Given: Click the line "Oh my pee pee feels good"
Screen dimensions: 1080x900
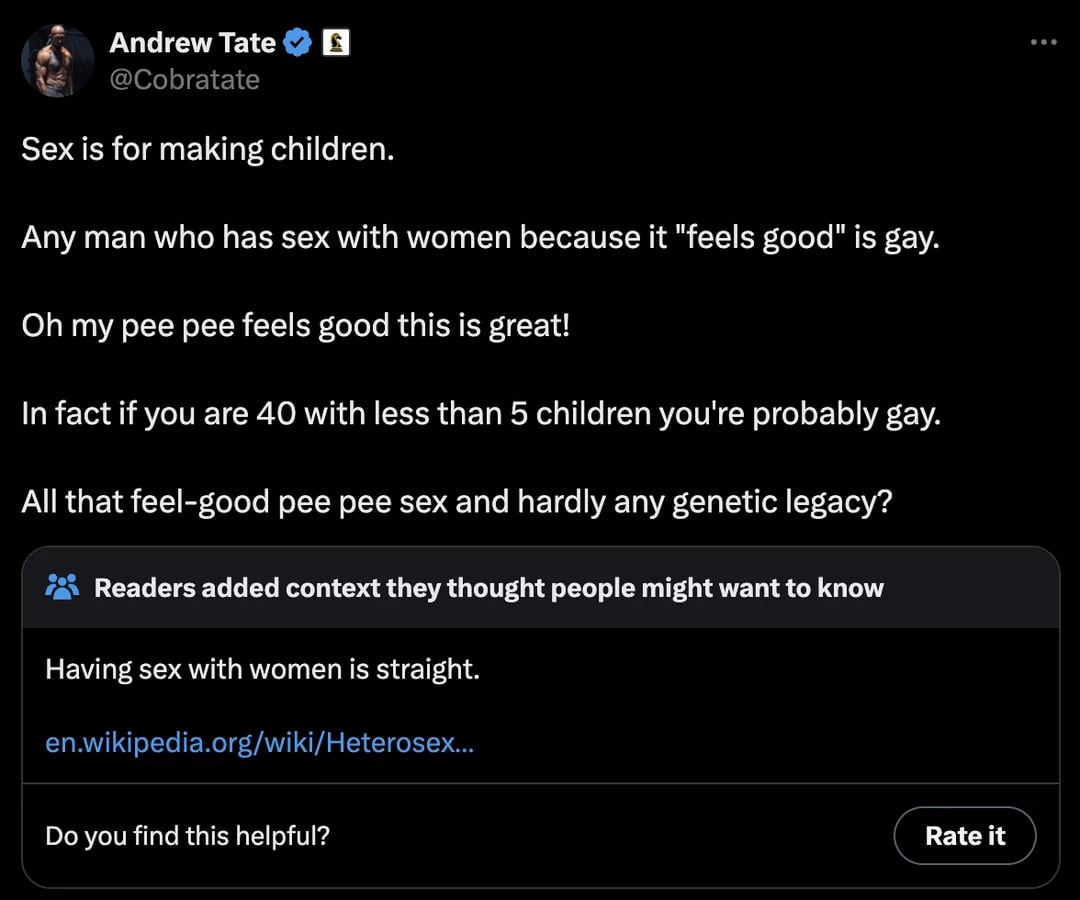Looking at the screenshot, I should tap(295, 326).
